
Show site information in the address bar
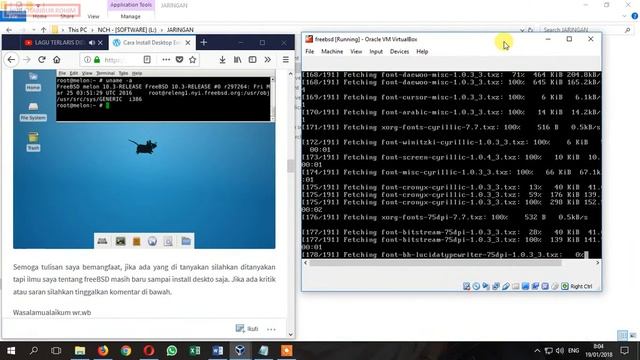(87, 60)
